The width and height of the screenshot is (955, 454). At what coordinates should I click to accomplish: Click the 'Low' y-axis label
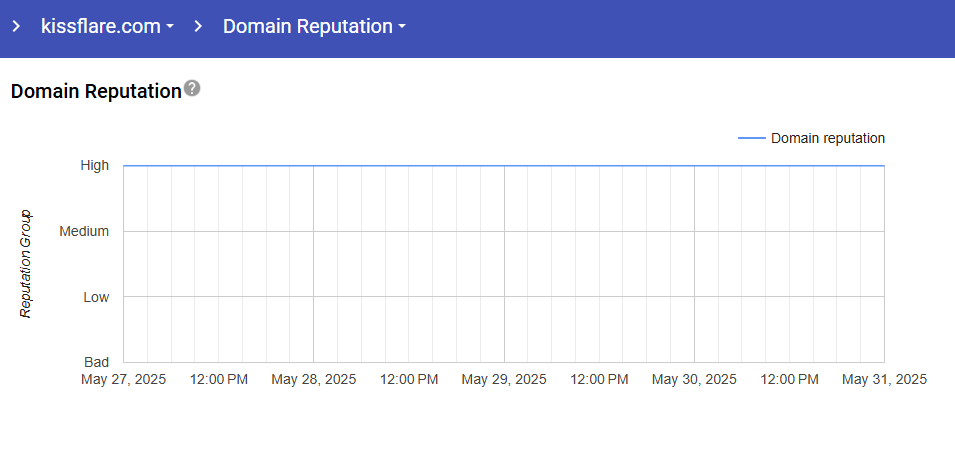pyautogui.click(x=96, y=297)
